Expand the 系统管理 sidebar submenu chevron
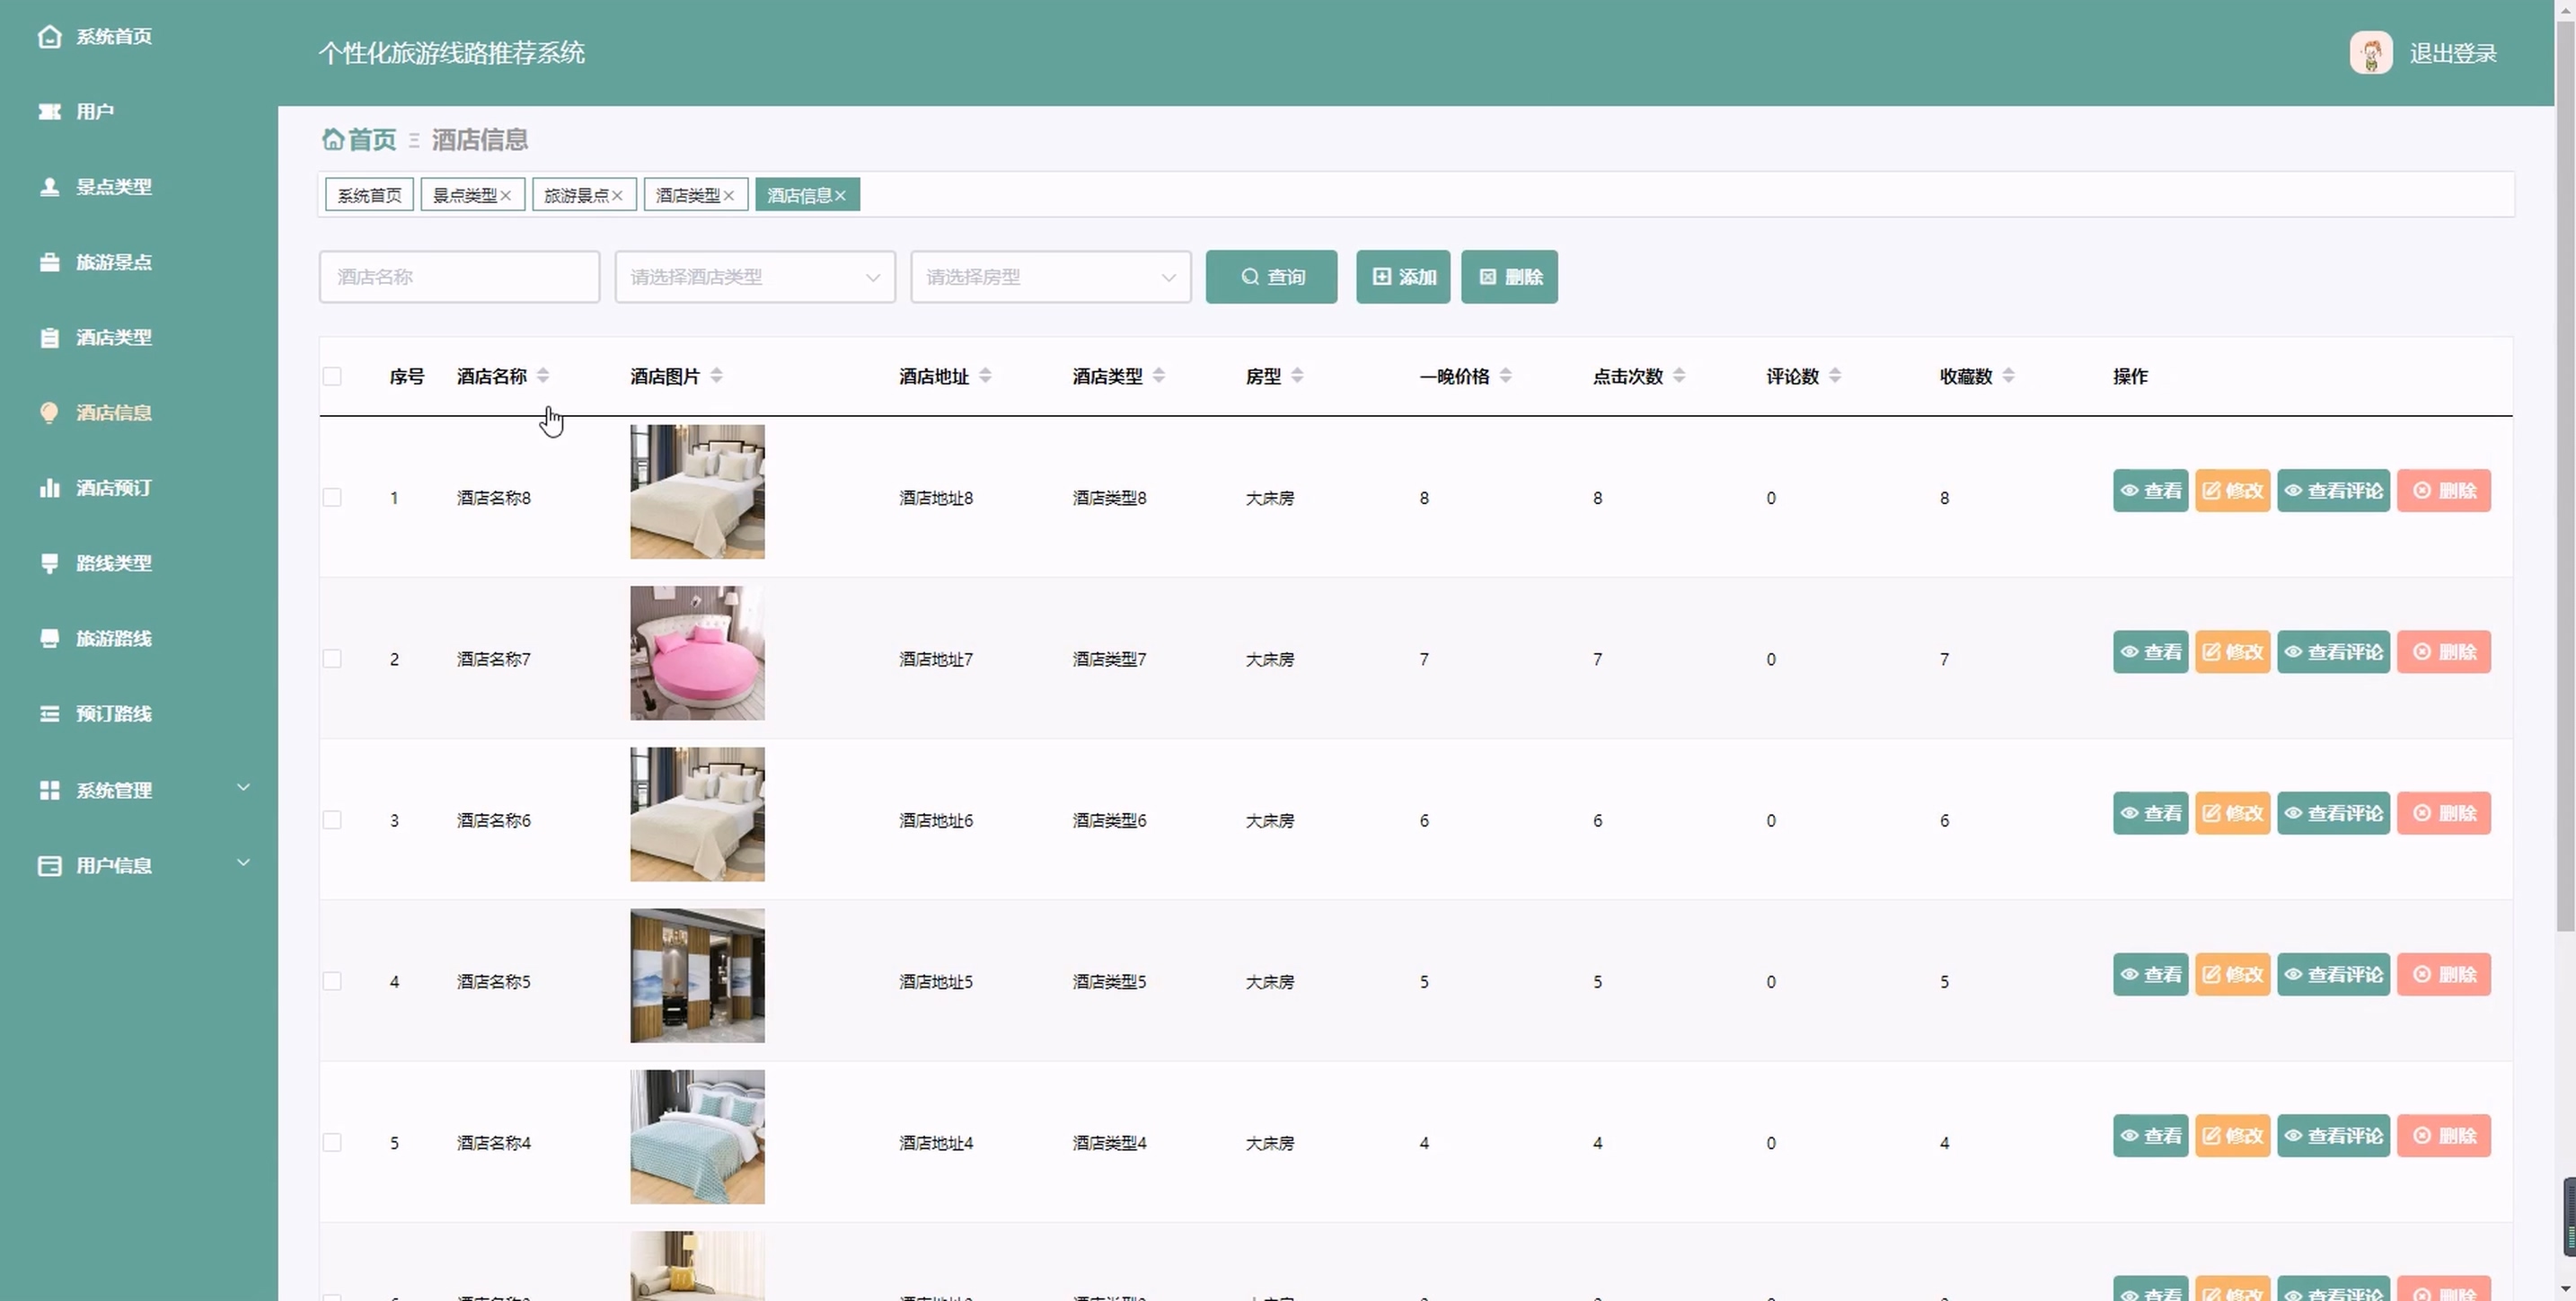 coord(243,788)
